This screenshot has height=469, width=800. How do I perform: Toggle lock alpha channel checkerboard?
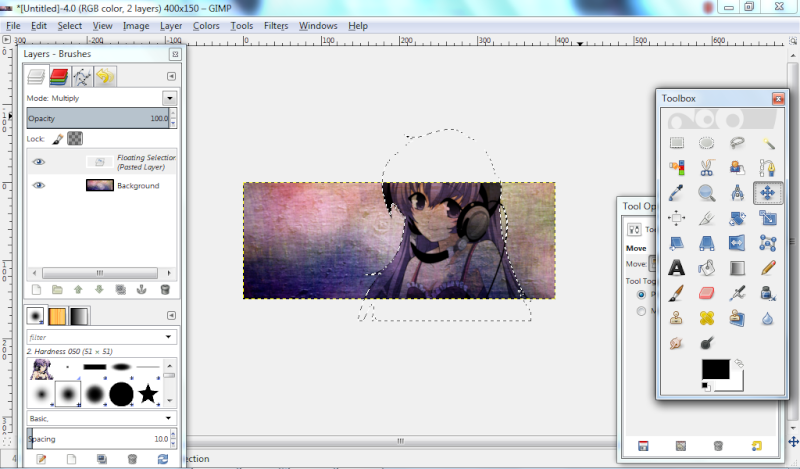coord(75,138)
